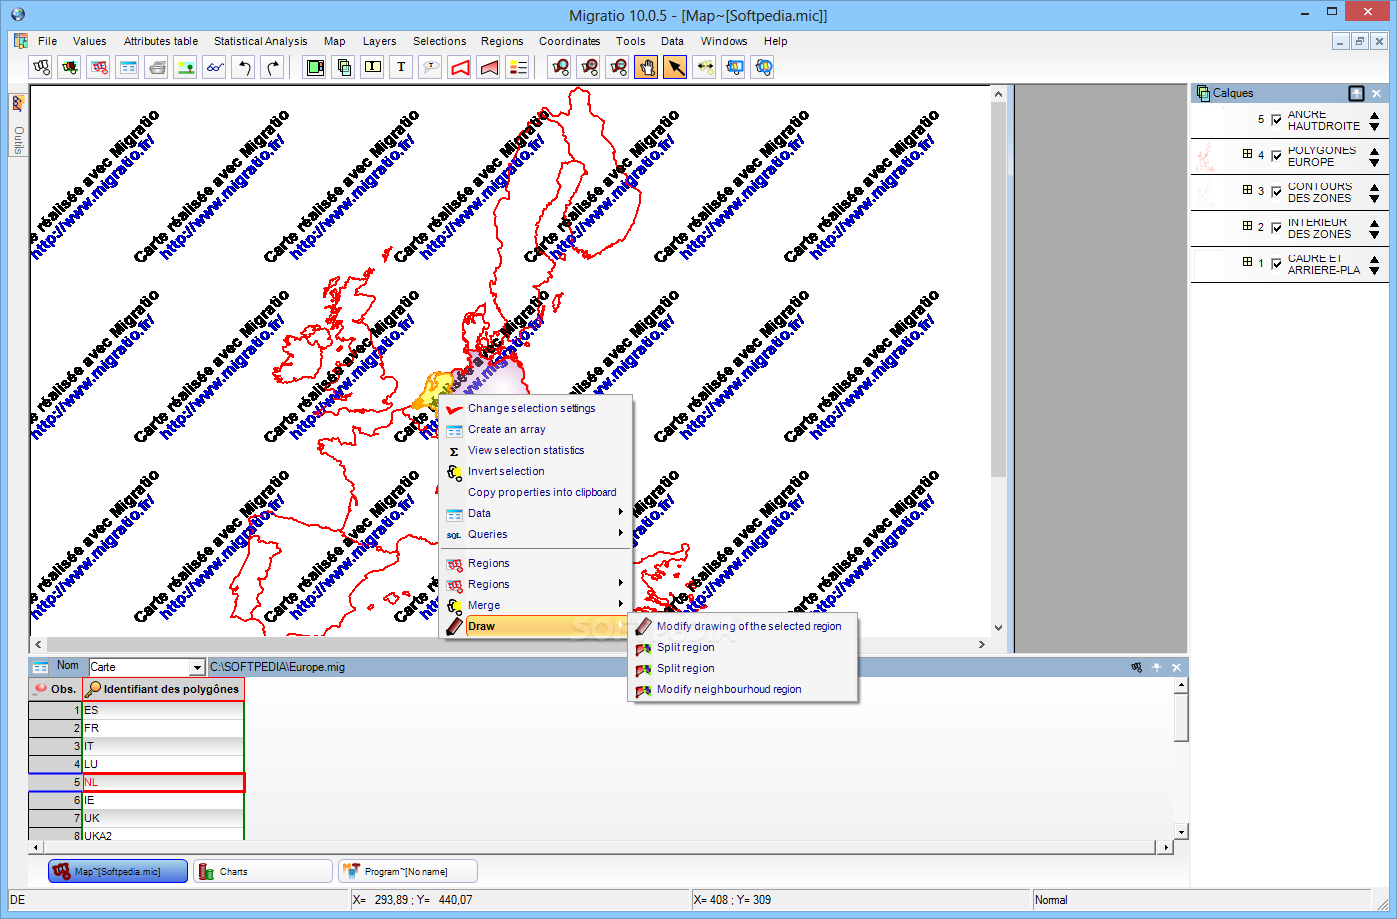Move INTERIEUR DES ZONES layer up
Image resolution: width=1397 pixels, height=919 pixels.
pos(1374,223)
